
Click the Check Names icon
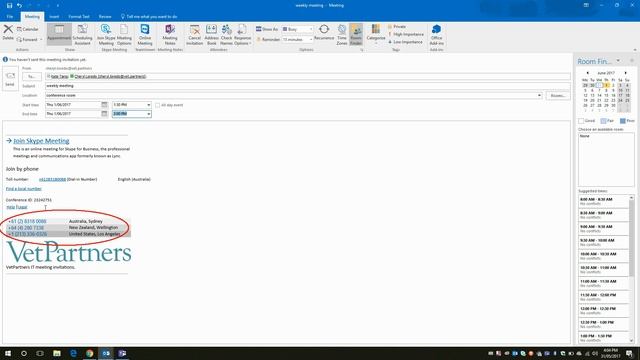tap(226, 34)
